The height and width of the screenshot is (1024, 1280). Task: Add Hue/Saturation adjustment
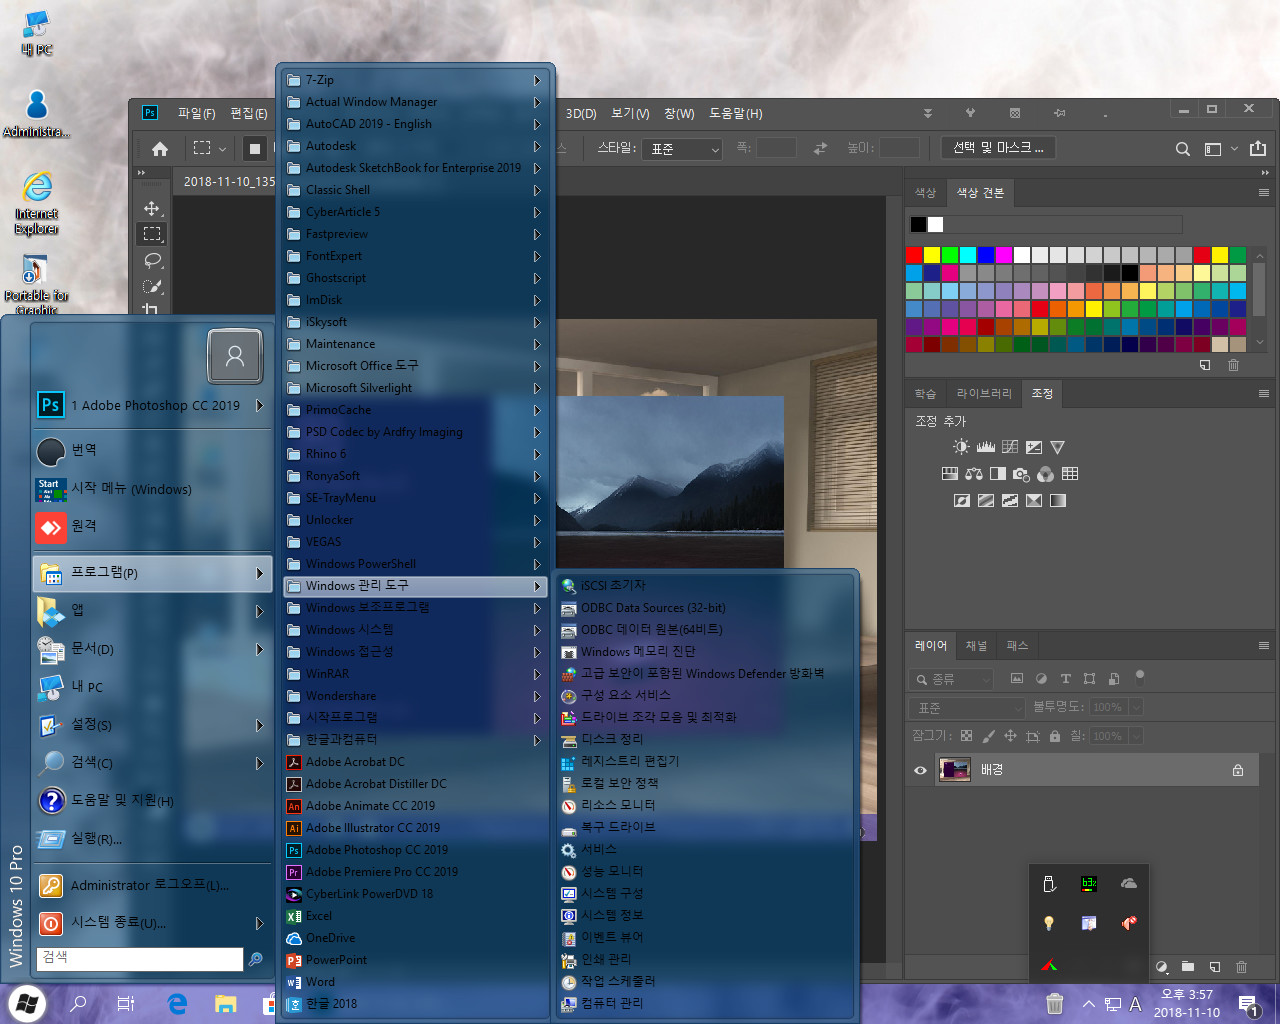950,473
